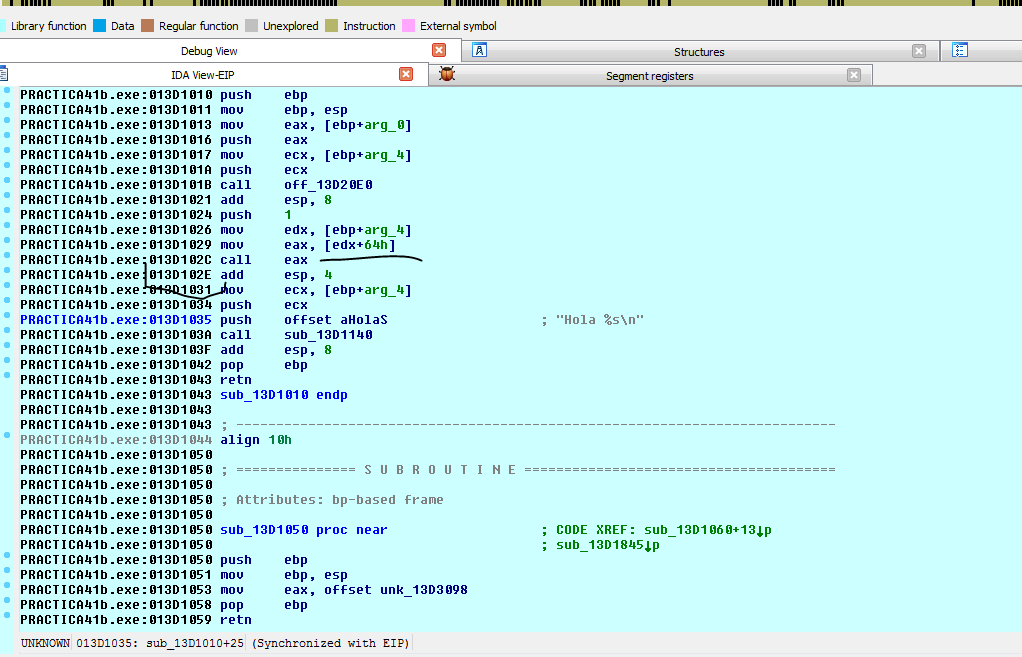
Task: Select the Debug View tab
Action: coord(209,51)
